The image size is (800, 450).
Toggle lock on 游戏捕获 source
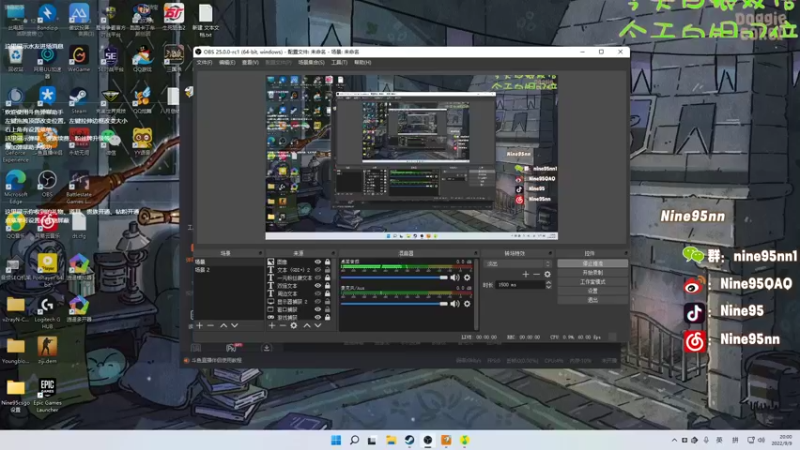[328, 317]
